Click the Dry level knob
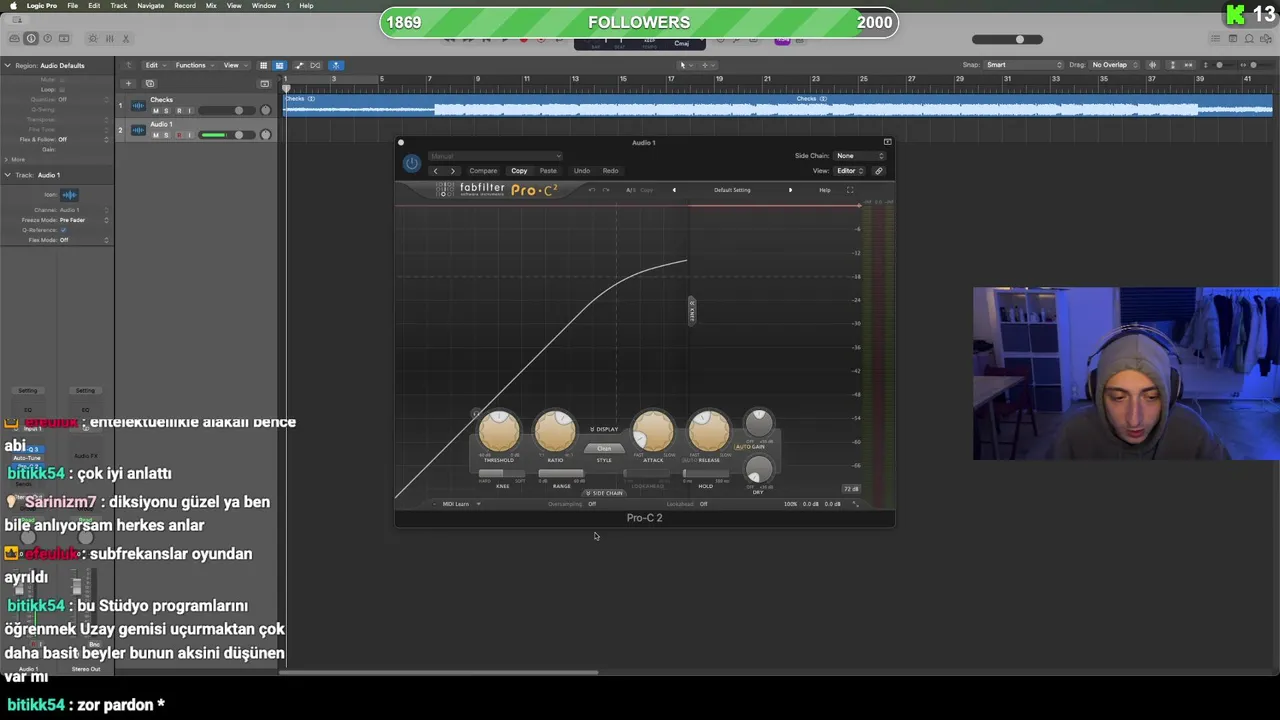The width and height of the screenshot is (1280, 720). pos(758,470)
